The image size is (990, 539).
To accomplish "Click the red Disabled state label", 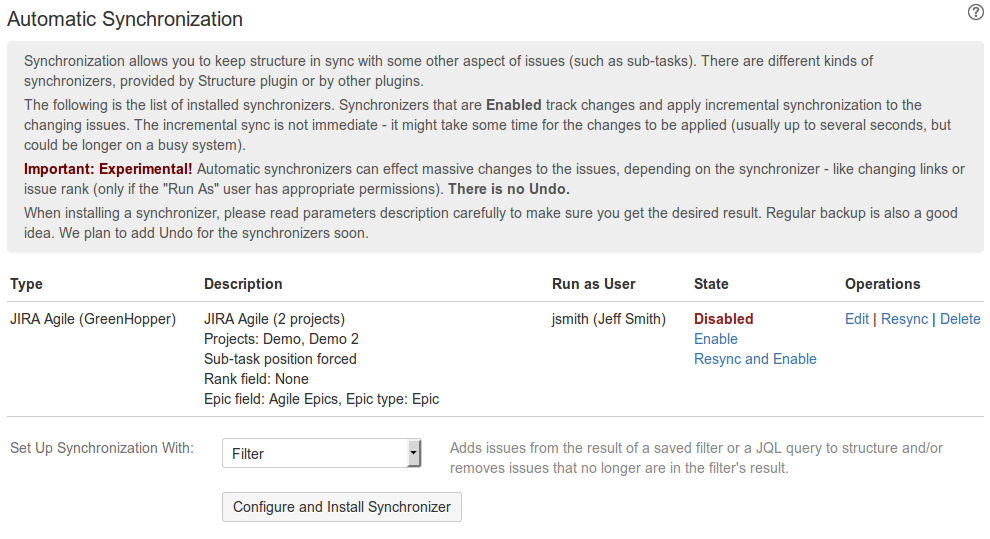I will tap(724, 319).
